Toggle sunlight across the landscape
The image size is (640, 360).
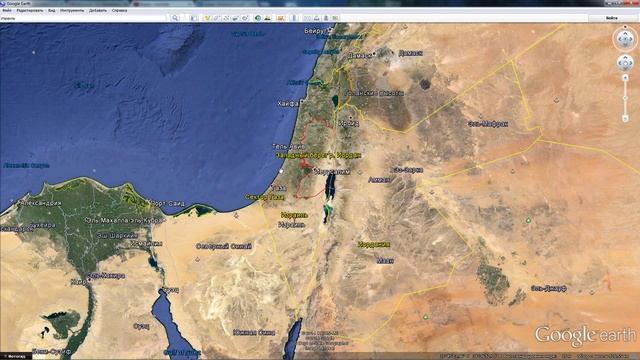coord(267,18)
